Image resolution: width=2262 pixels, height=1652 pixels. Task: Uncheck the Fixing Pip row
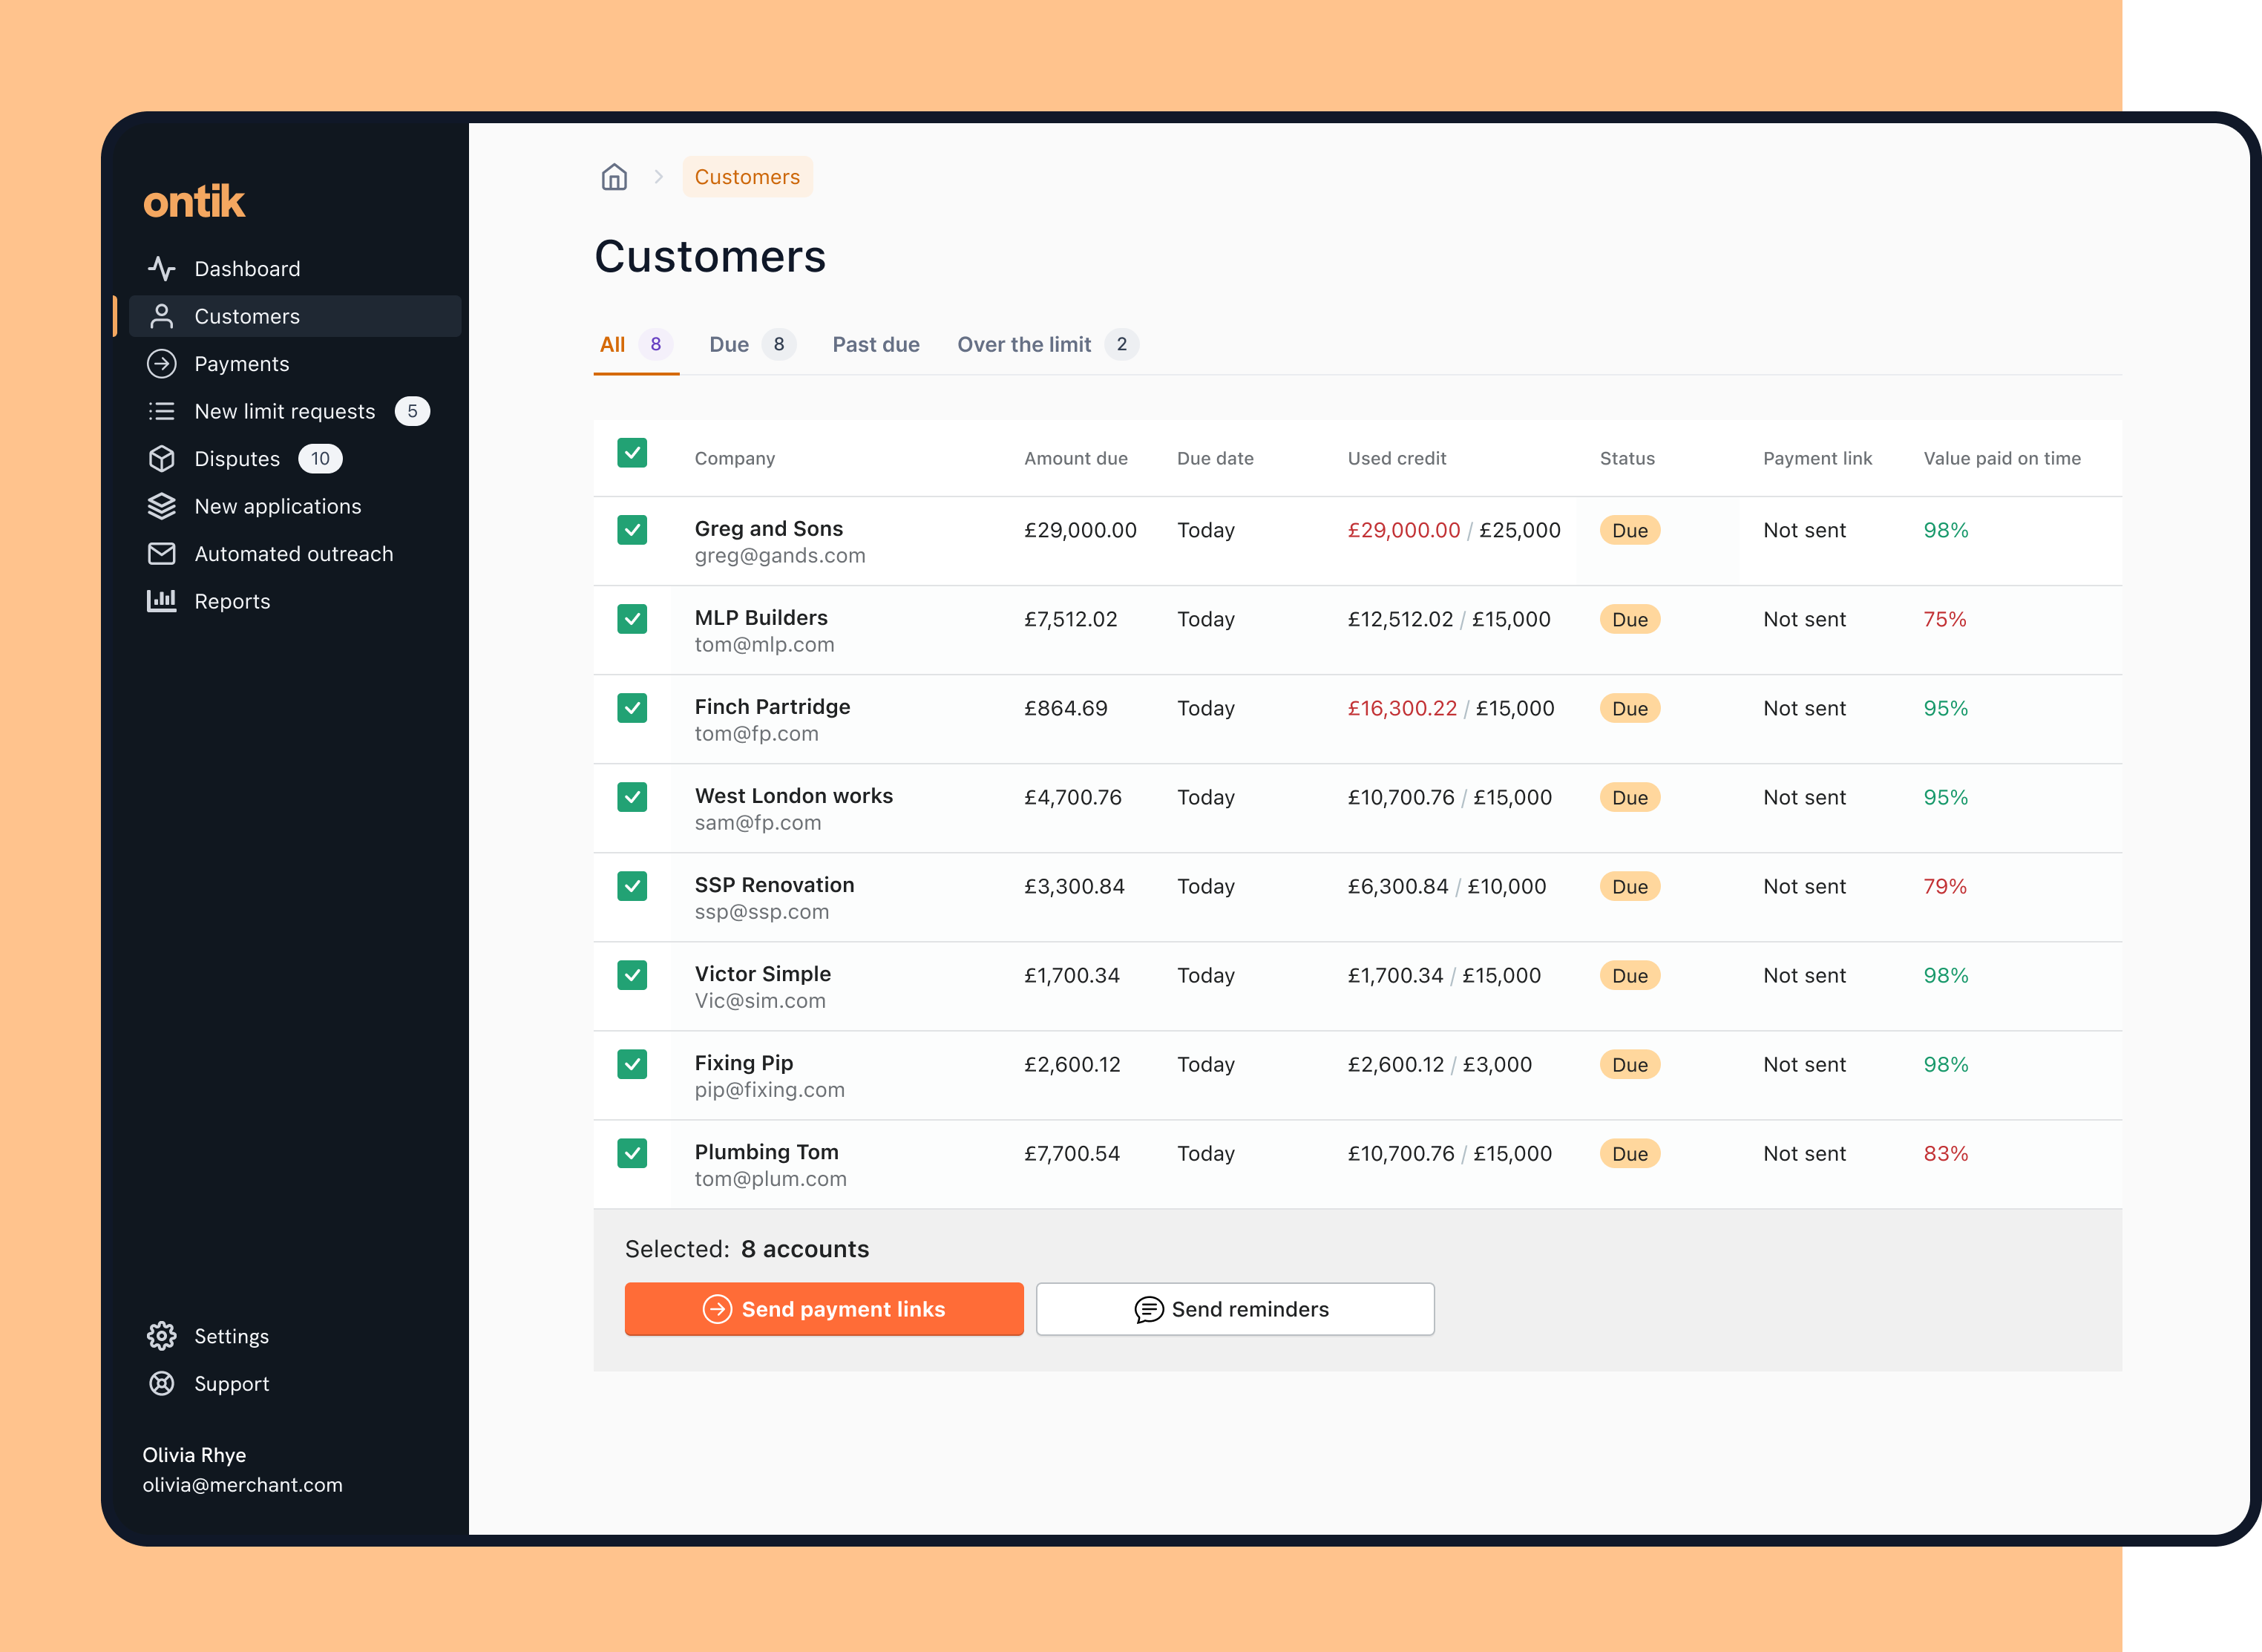632,1064
